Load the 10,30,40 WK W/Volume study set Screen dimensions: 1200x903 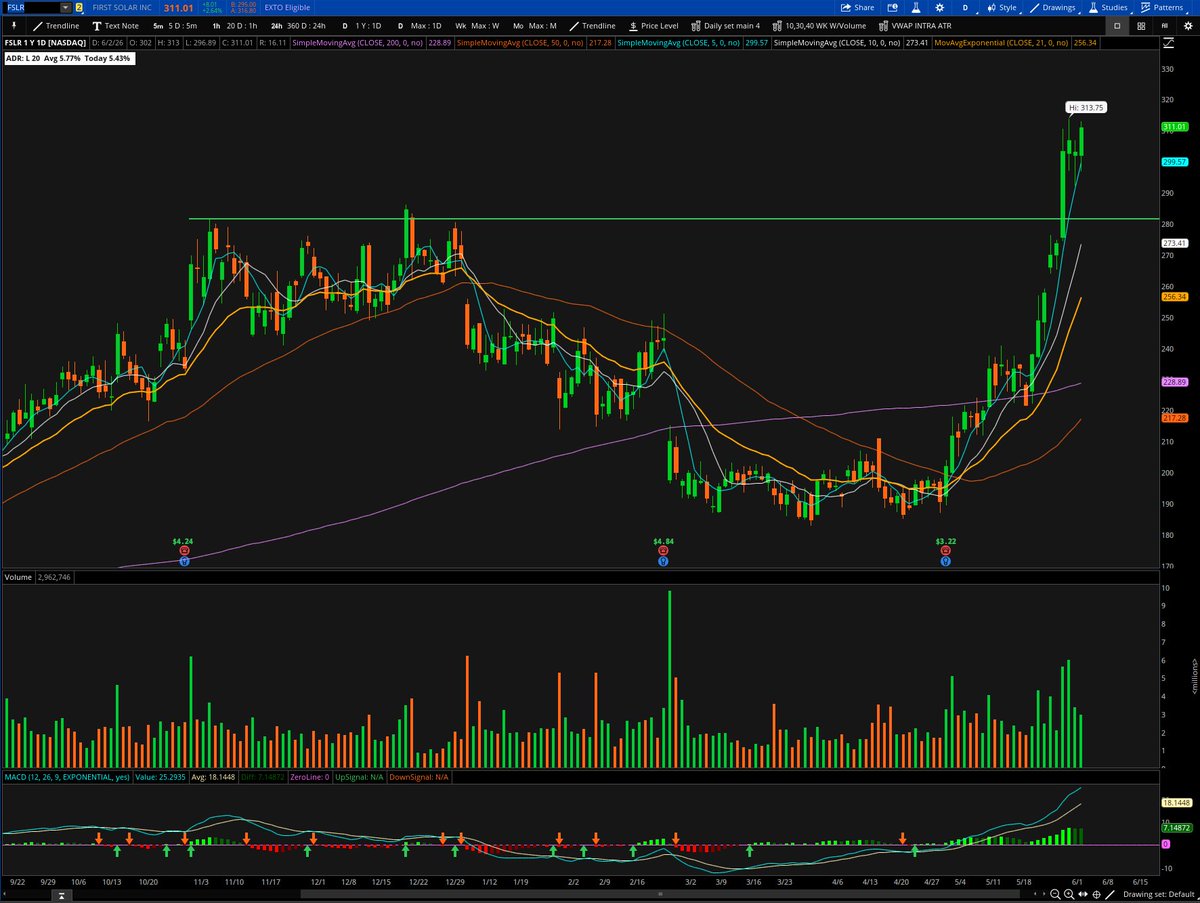point(820,25)
